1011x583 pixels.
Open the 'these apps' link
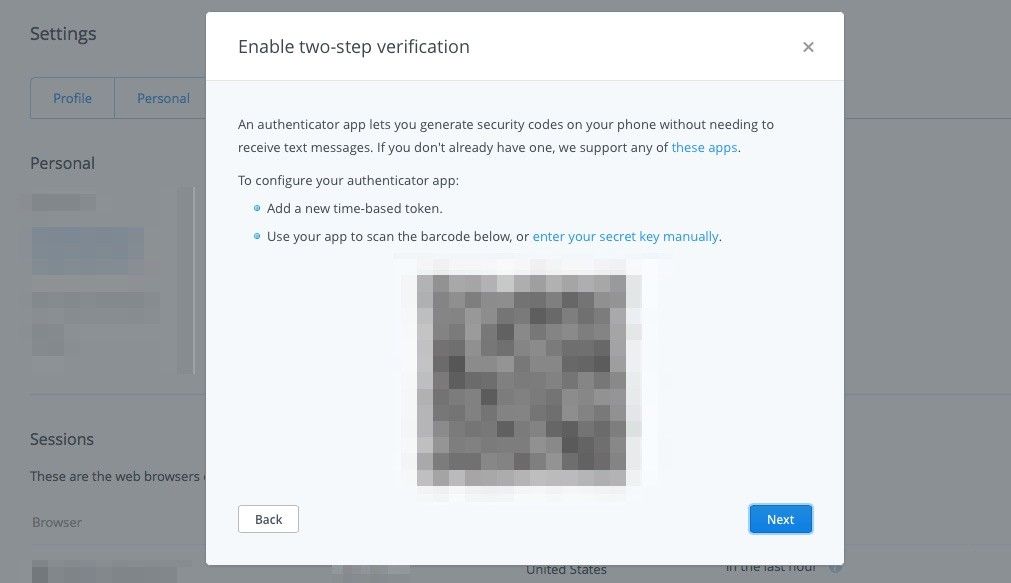pos(704,148)
